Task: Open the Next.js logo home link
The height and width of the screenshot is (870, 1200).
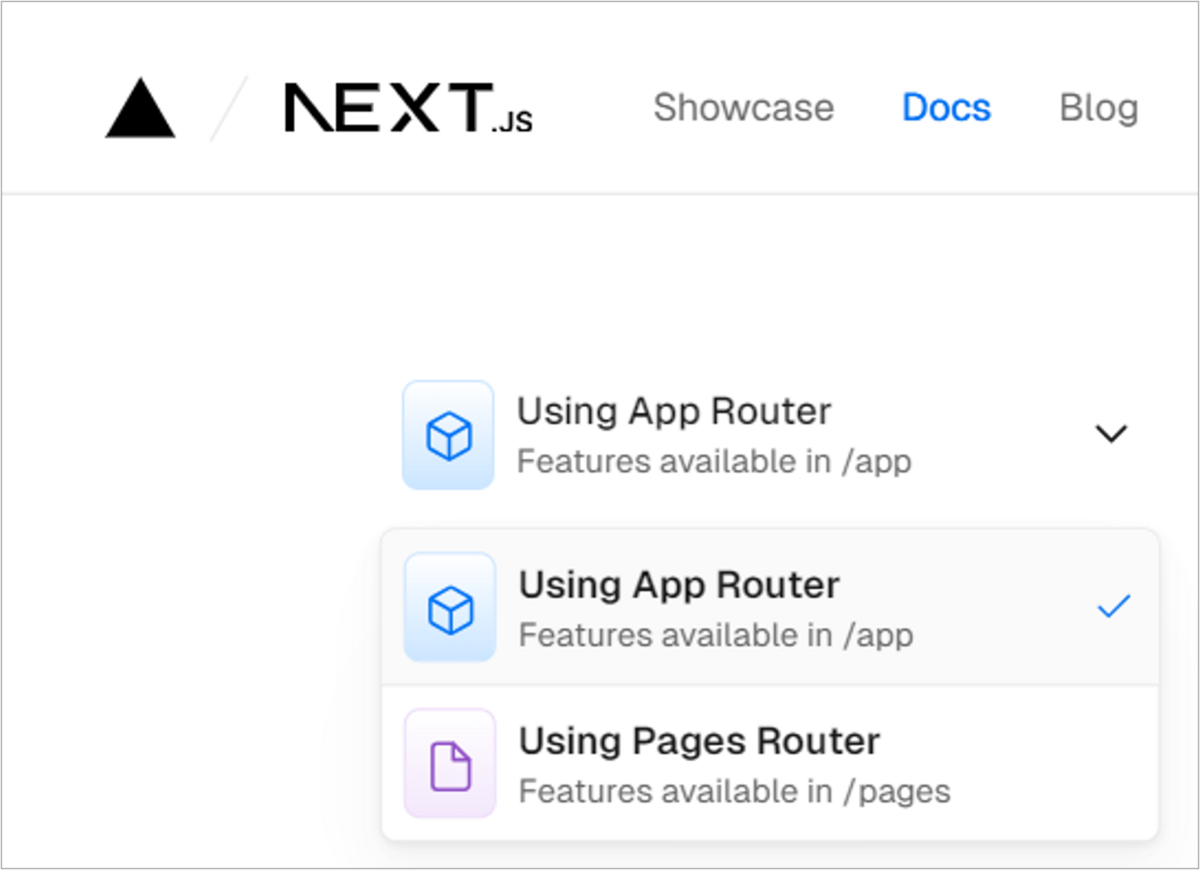Action: point(408,108)
